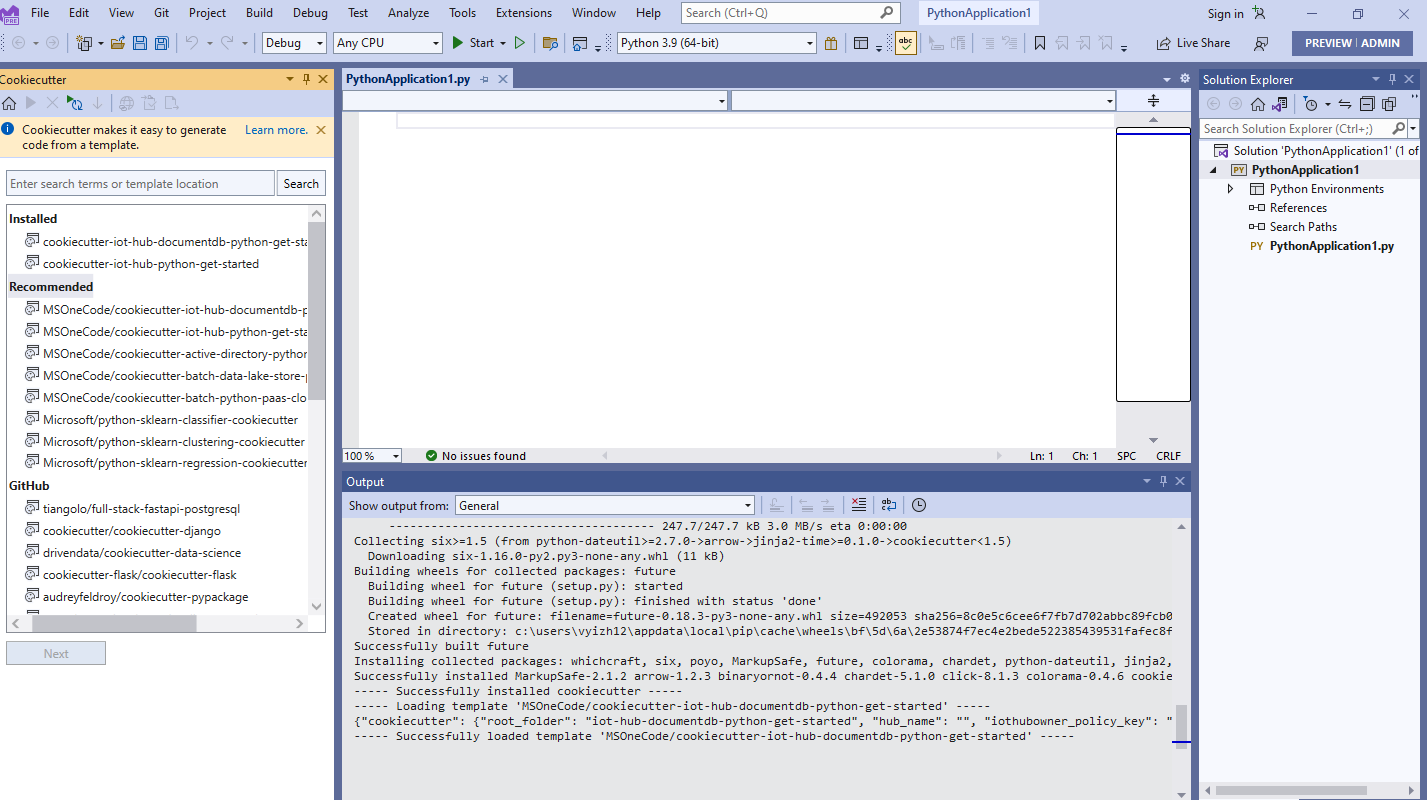This screenshot has width=1427, height=800.
Task: Collapse all nodes in Solution Explorer
Action: point(1367,103)
